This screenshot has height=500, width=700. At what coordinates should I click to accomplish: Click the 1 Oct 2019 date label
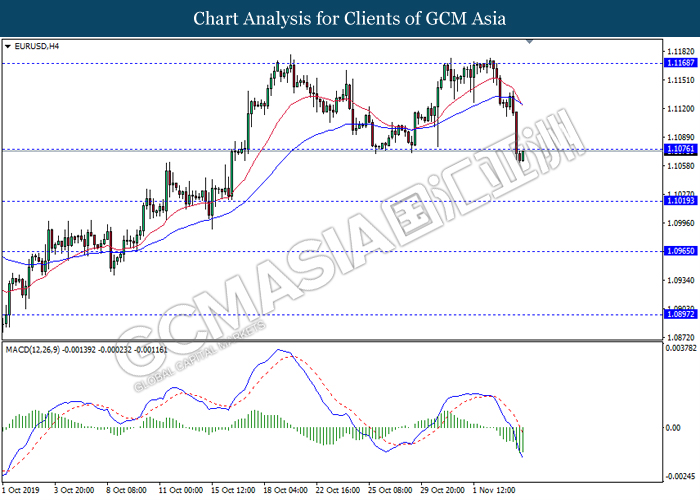click(21, 490)
